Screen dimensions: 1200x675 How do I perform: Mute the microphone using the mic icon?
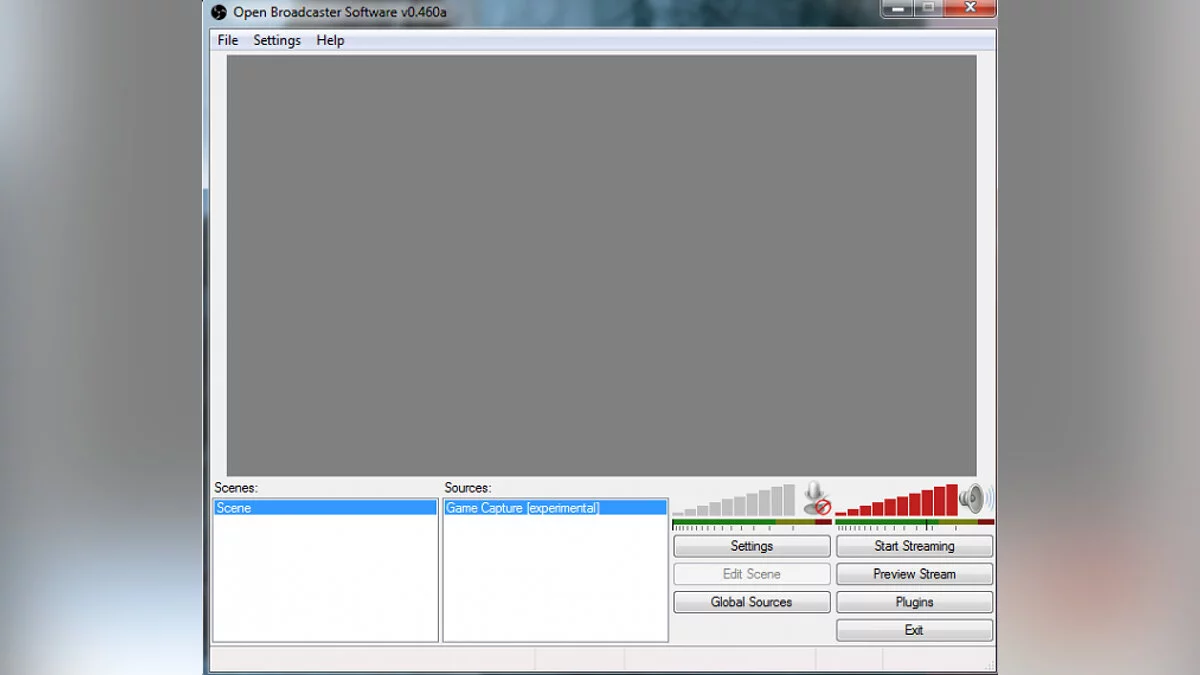(817, 498)
